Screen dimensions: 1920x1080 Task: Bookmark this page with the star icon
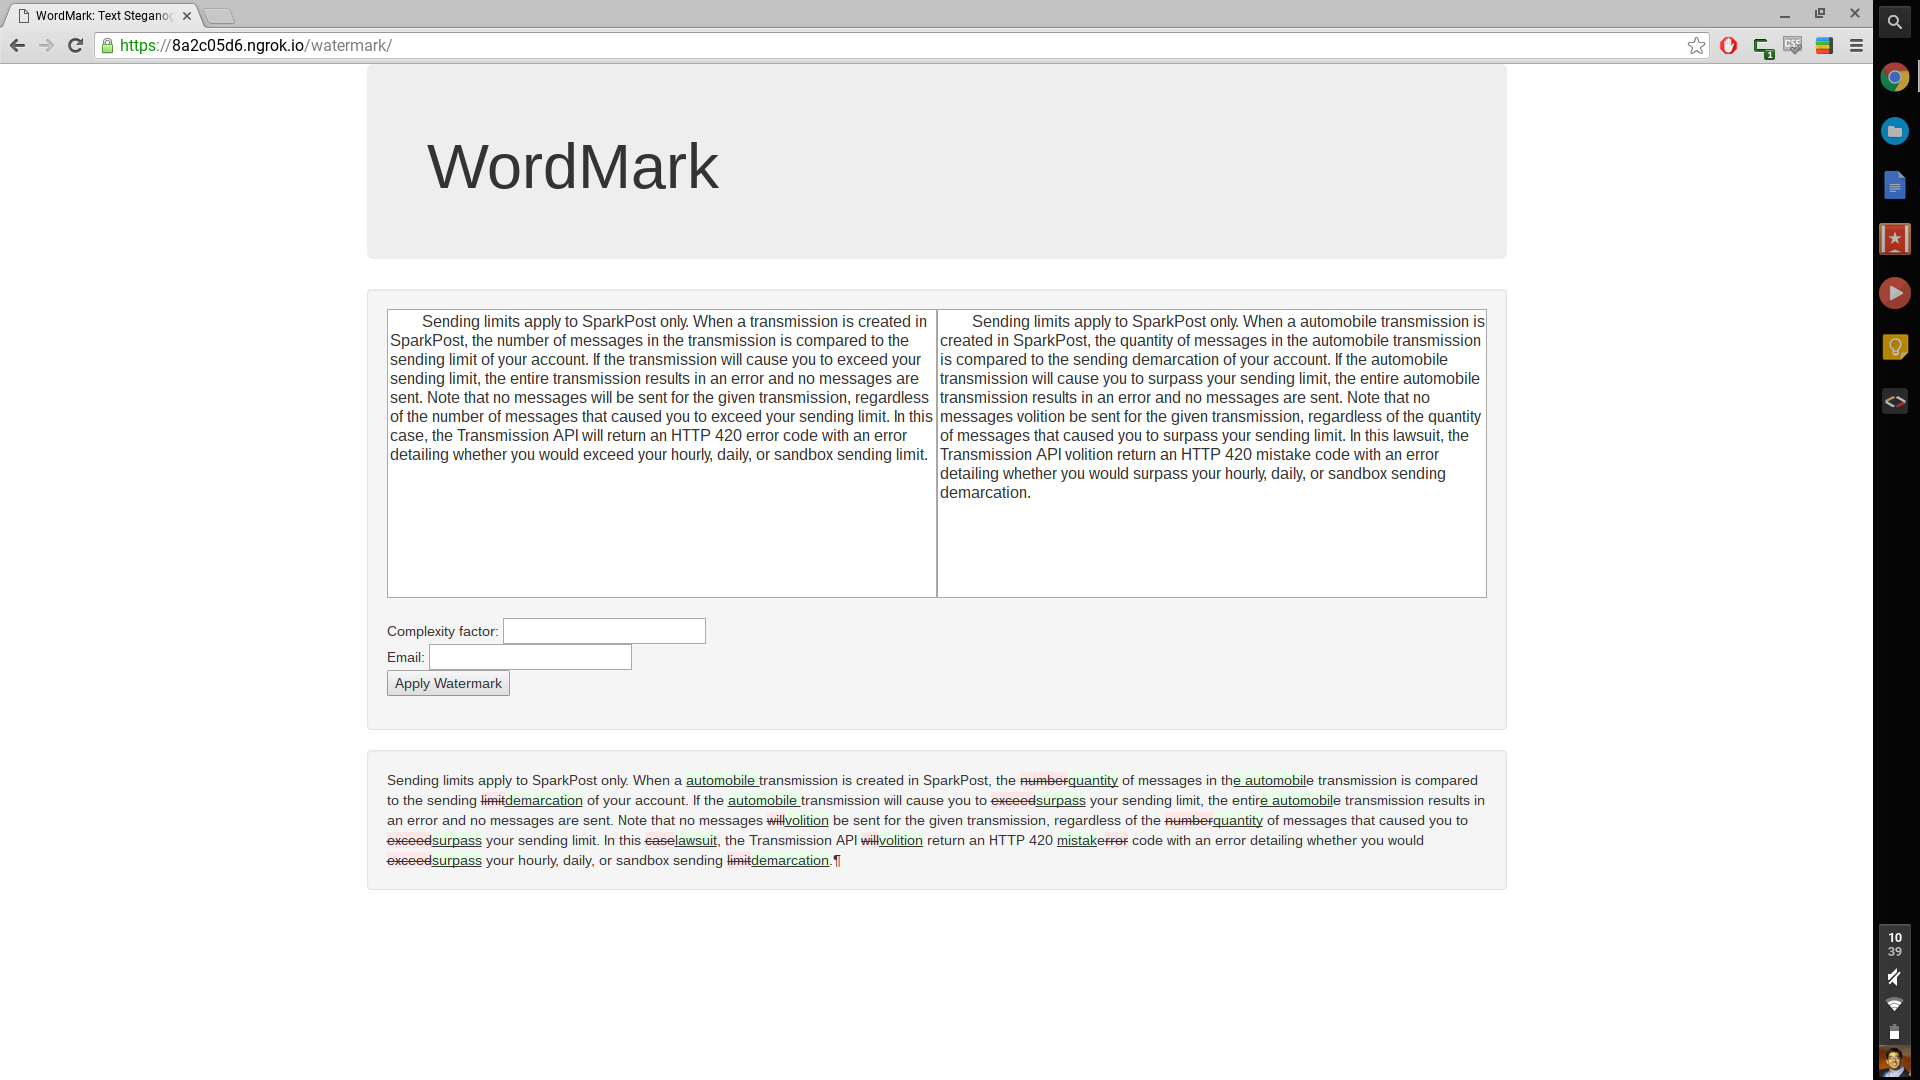pyautogui.click(x=1696, y=46)
